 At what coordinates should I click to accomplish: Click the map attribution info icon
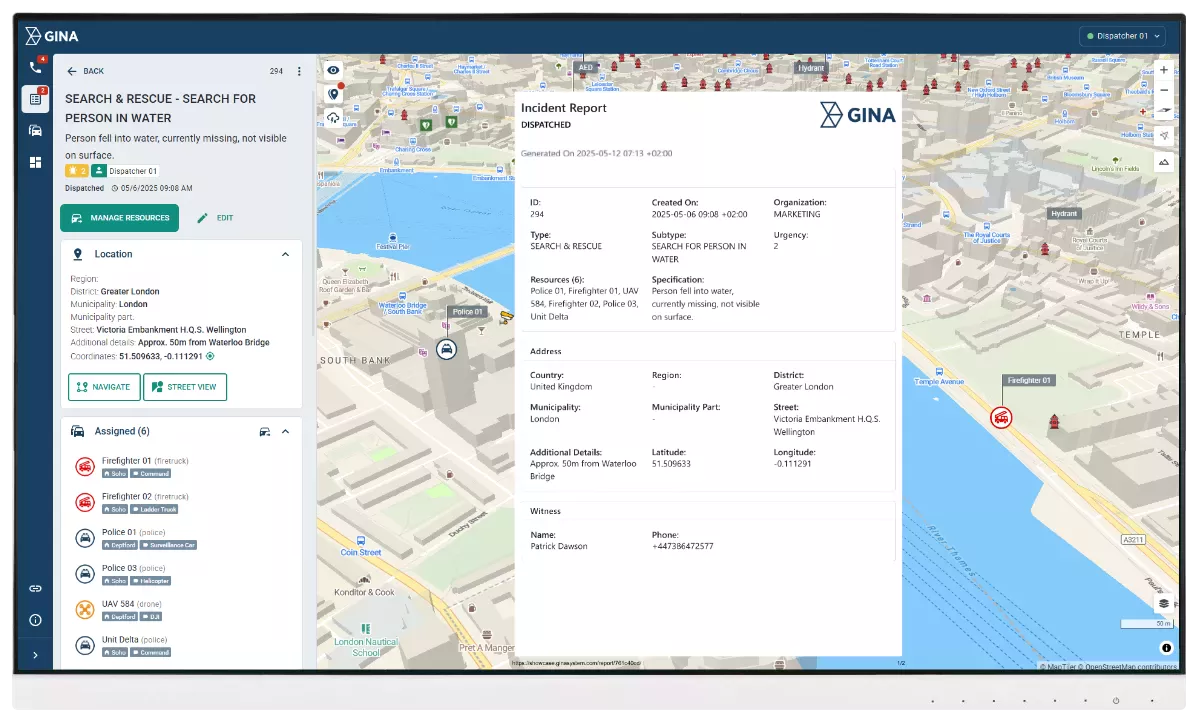click(1166, 648)
